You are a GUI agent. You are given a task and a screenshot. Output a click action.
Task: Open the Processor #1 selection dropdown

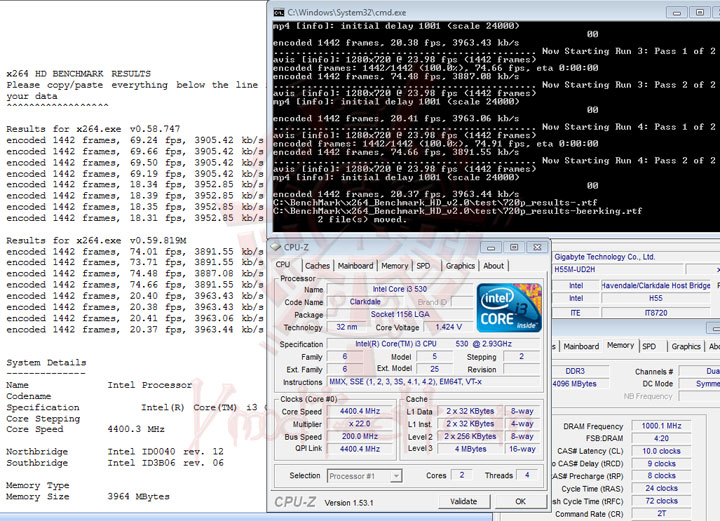click(x=365, y=476)
